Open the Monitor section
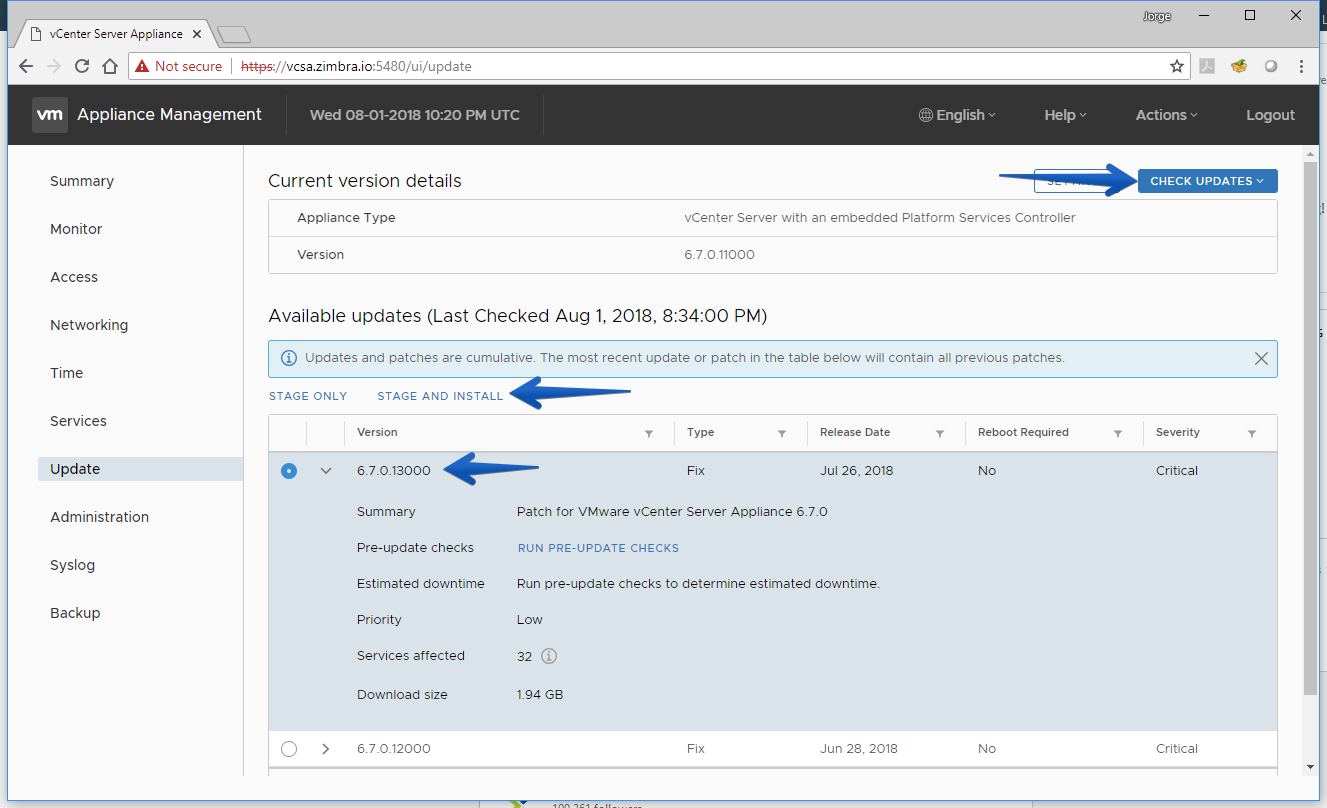 point(76,229)
